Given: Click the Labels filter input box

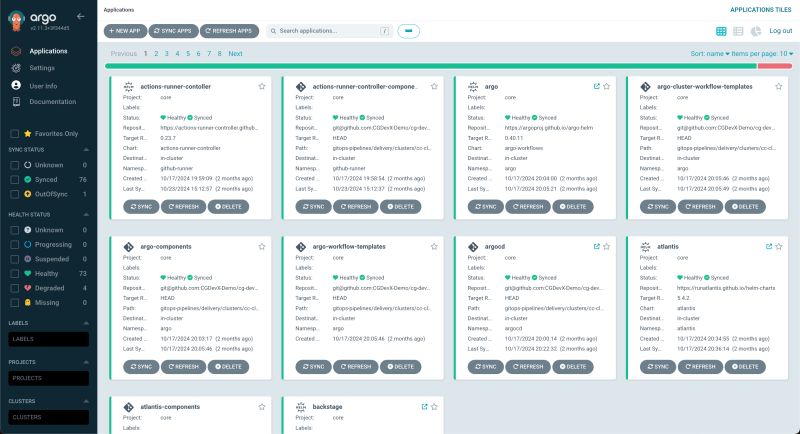Looking at the screenshot, I should pos(48,339).
